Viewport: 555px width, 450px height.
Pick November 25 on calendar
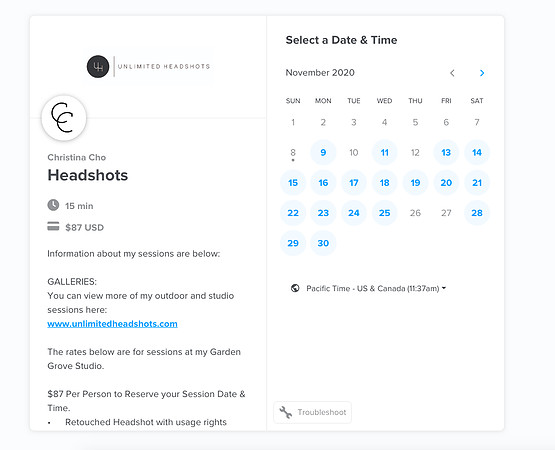[384, 213]
